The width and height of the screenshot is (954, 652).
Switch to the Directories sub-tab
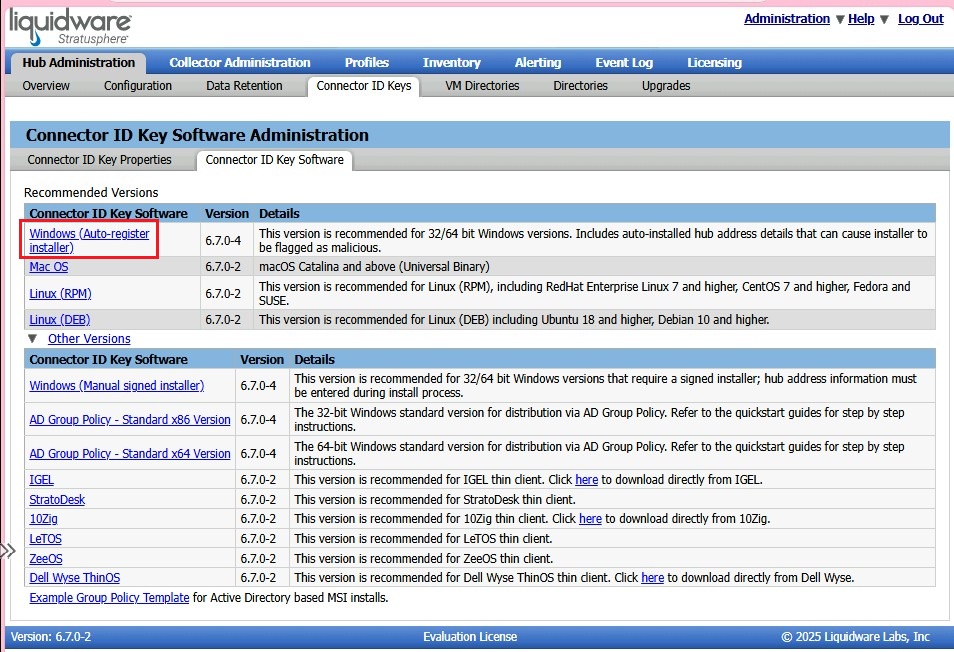point(580,86)
